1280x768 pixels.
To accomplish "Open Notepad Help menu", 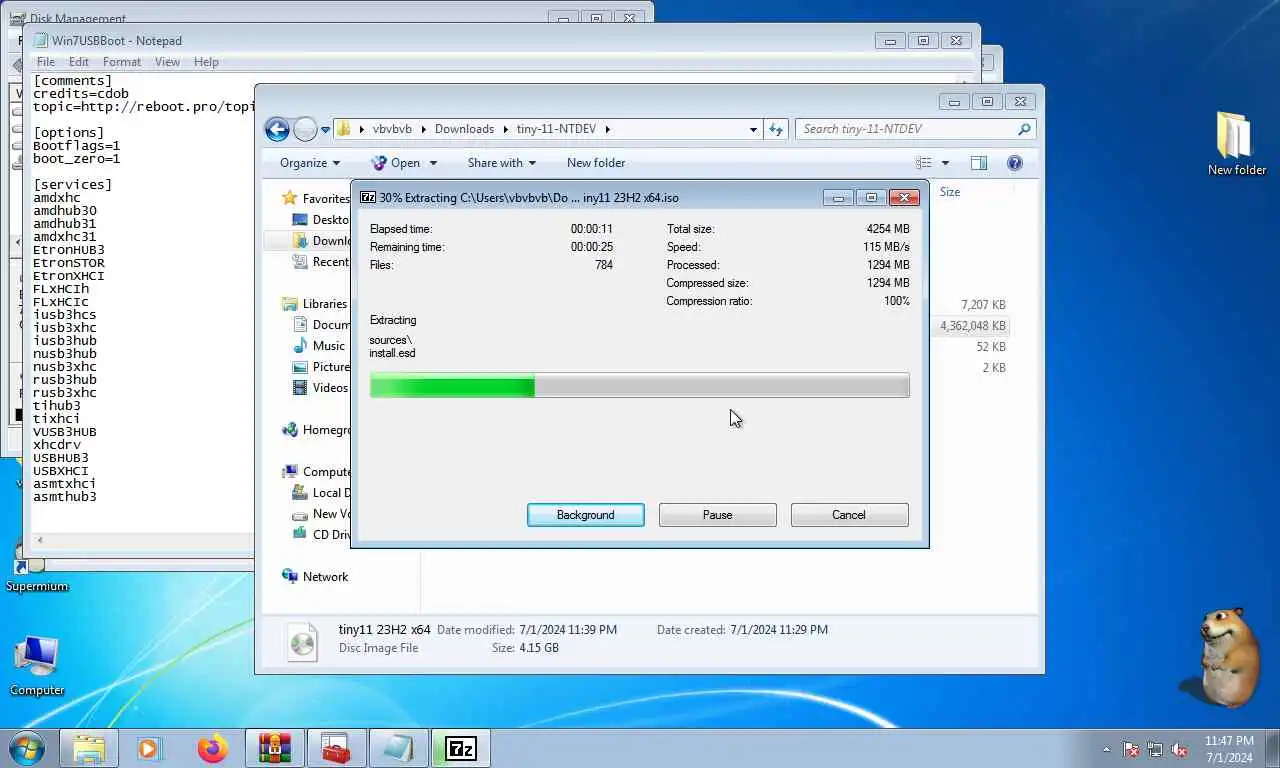I will (x=206, y=62).
